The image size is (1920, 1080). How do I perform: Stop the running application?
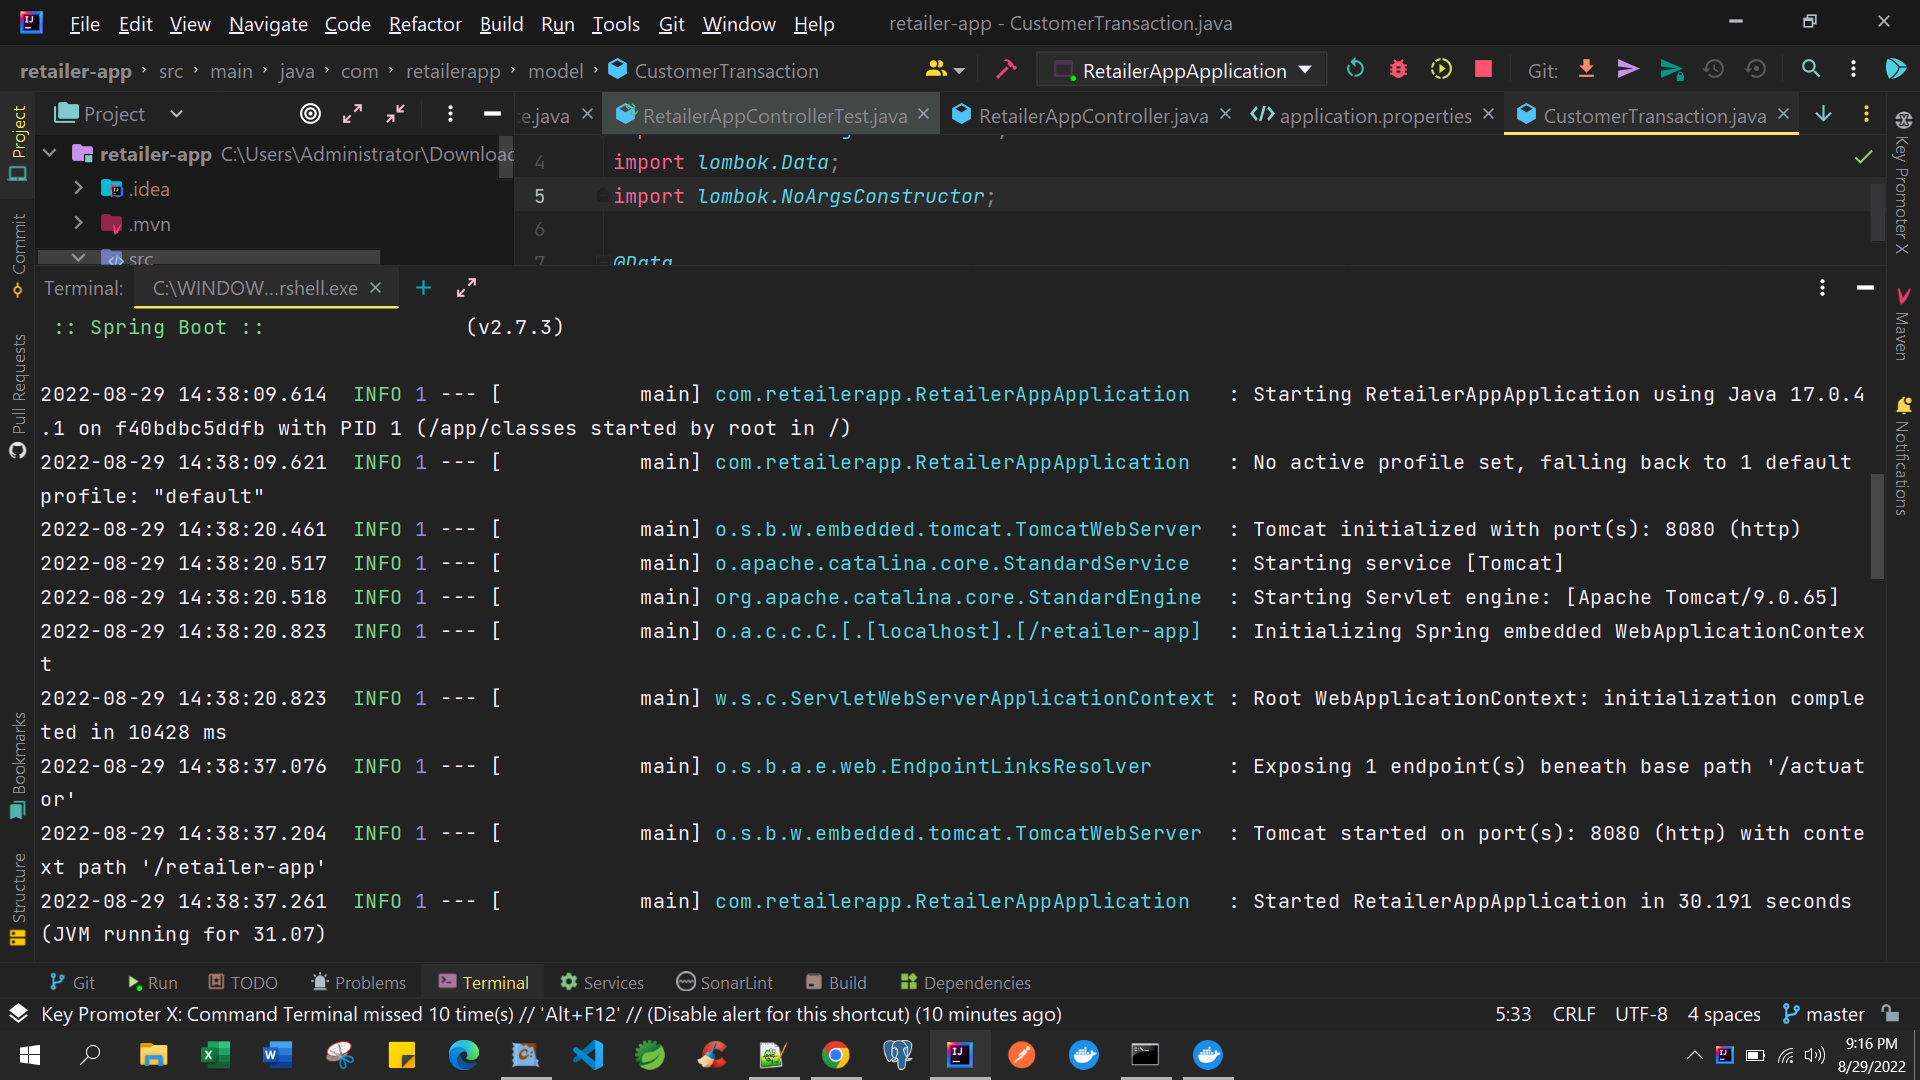click(x=1483, y=69)
